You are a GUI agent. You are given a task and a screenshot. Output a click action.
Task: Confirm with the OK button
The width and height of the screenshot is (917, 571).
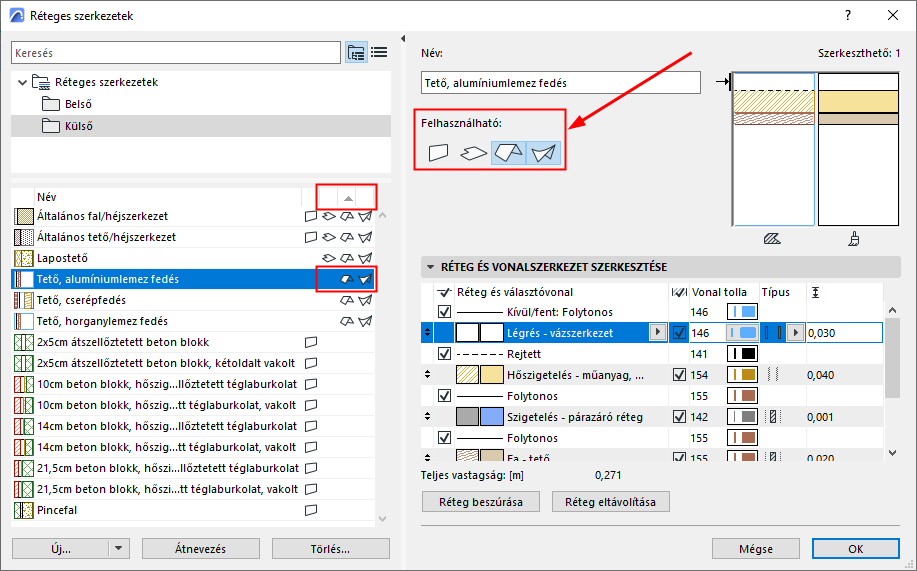(x=856, y=549)
